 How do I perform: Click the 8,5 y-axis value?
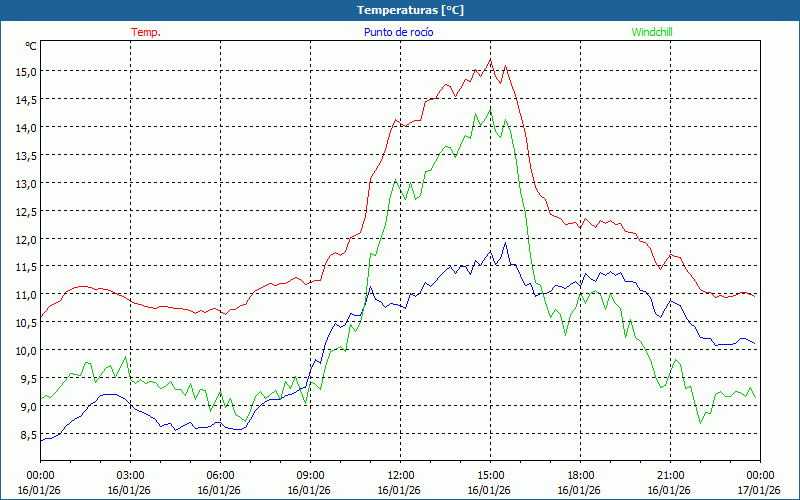25,435
